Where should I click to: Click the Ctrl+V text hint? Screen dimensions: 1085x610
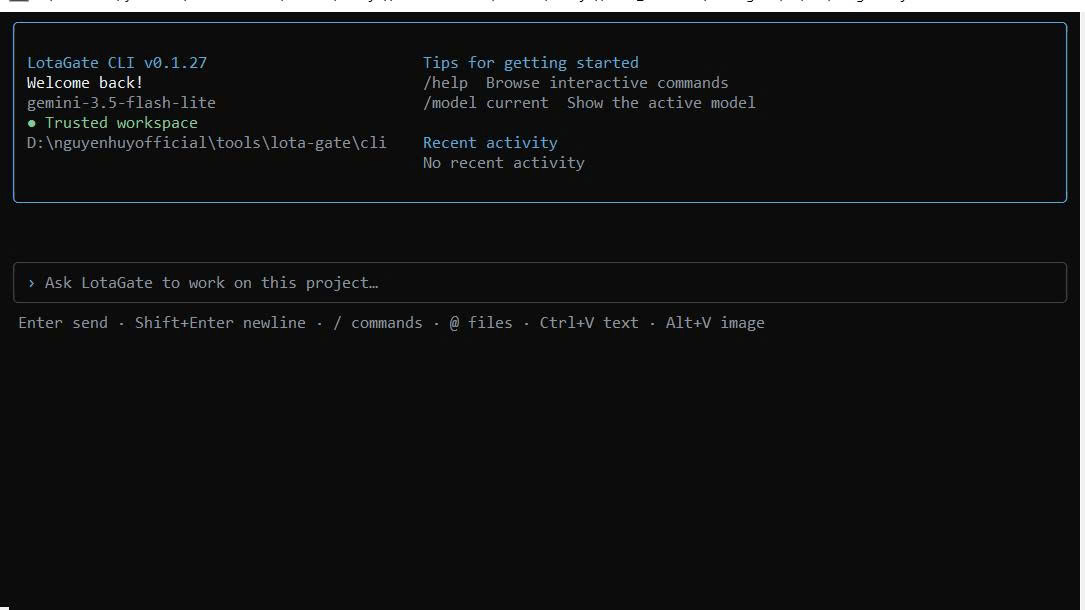(589, 323)
